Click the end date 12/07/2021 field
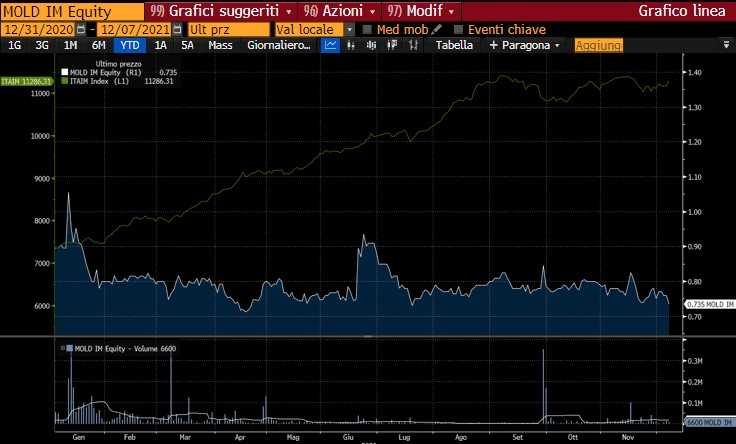736x444 pixels. pos(134,30)
